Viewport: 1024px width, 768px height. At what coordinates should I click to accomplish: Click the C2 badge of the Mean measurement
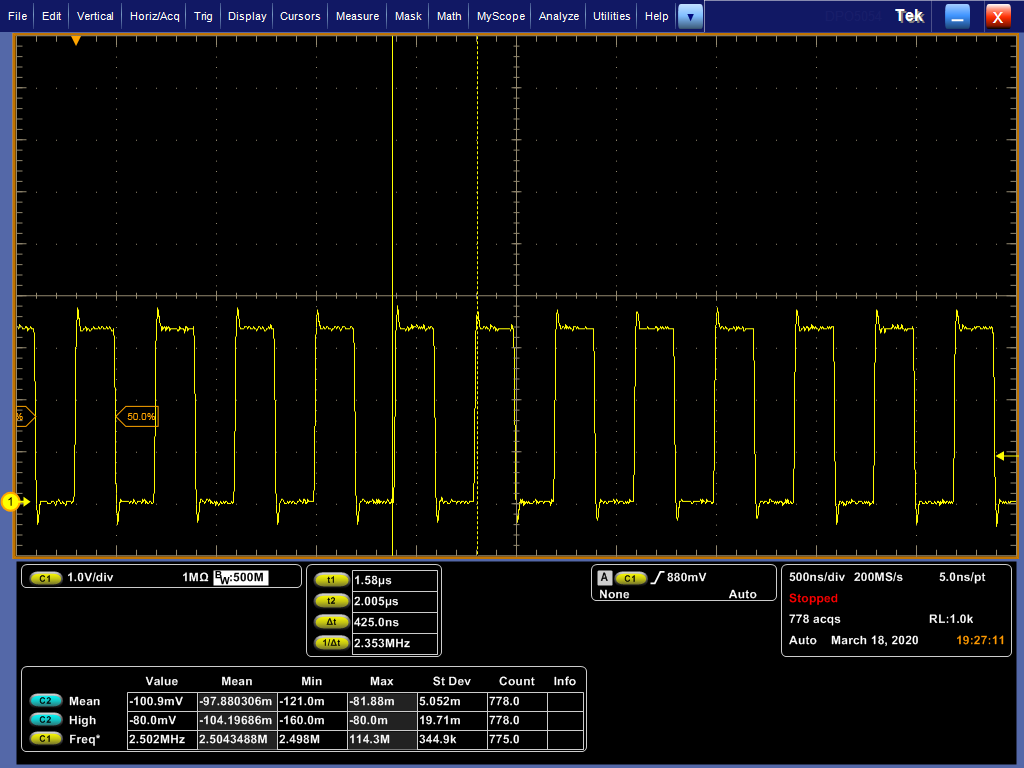(x=45, y=701)
